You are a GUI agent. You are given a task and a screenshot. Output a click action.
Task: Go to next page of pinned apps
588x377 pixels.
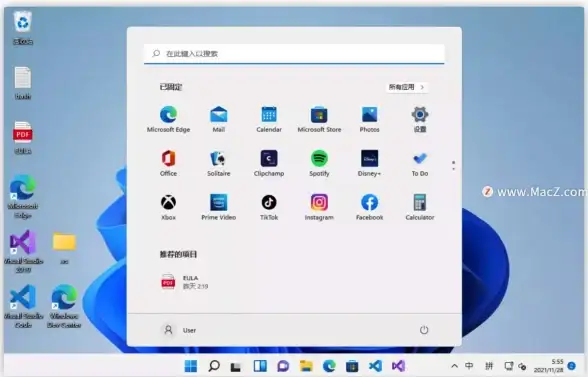tap(453, 169)
